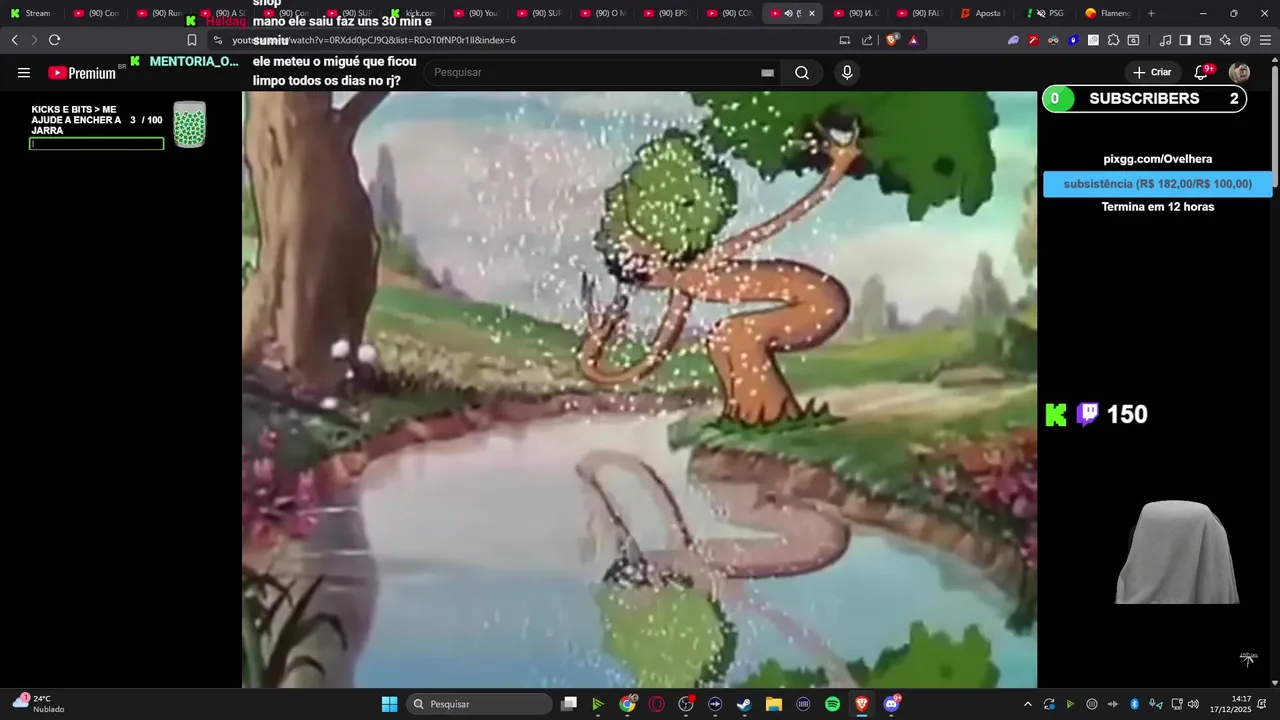Open the browser extensions puzzle icon
Screen dimensions: 1280x720
1113,40
